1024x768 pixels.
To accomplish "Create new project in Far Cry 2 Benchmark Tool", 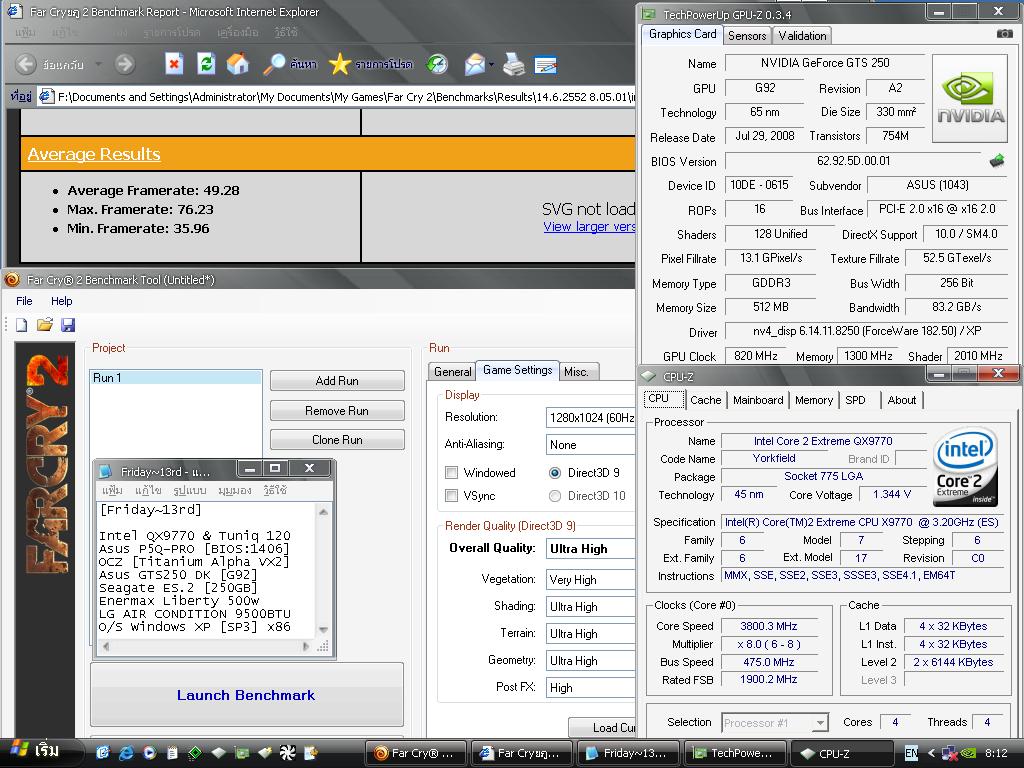I will coord(22,325).
